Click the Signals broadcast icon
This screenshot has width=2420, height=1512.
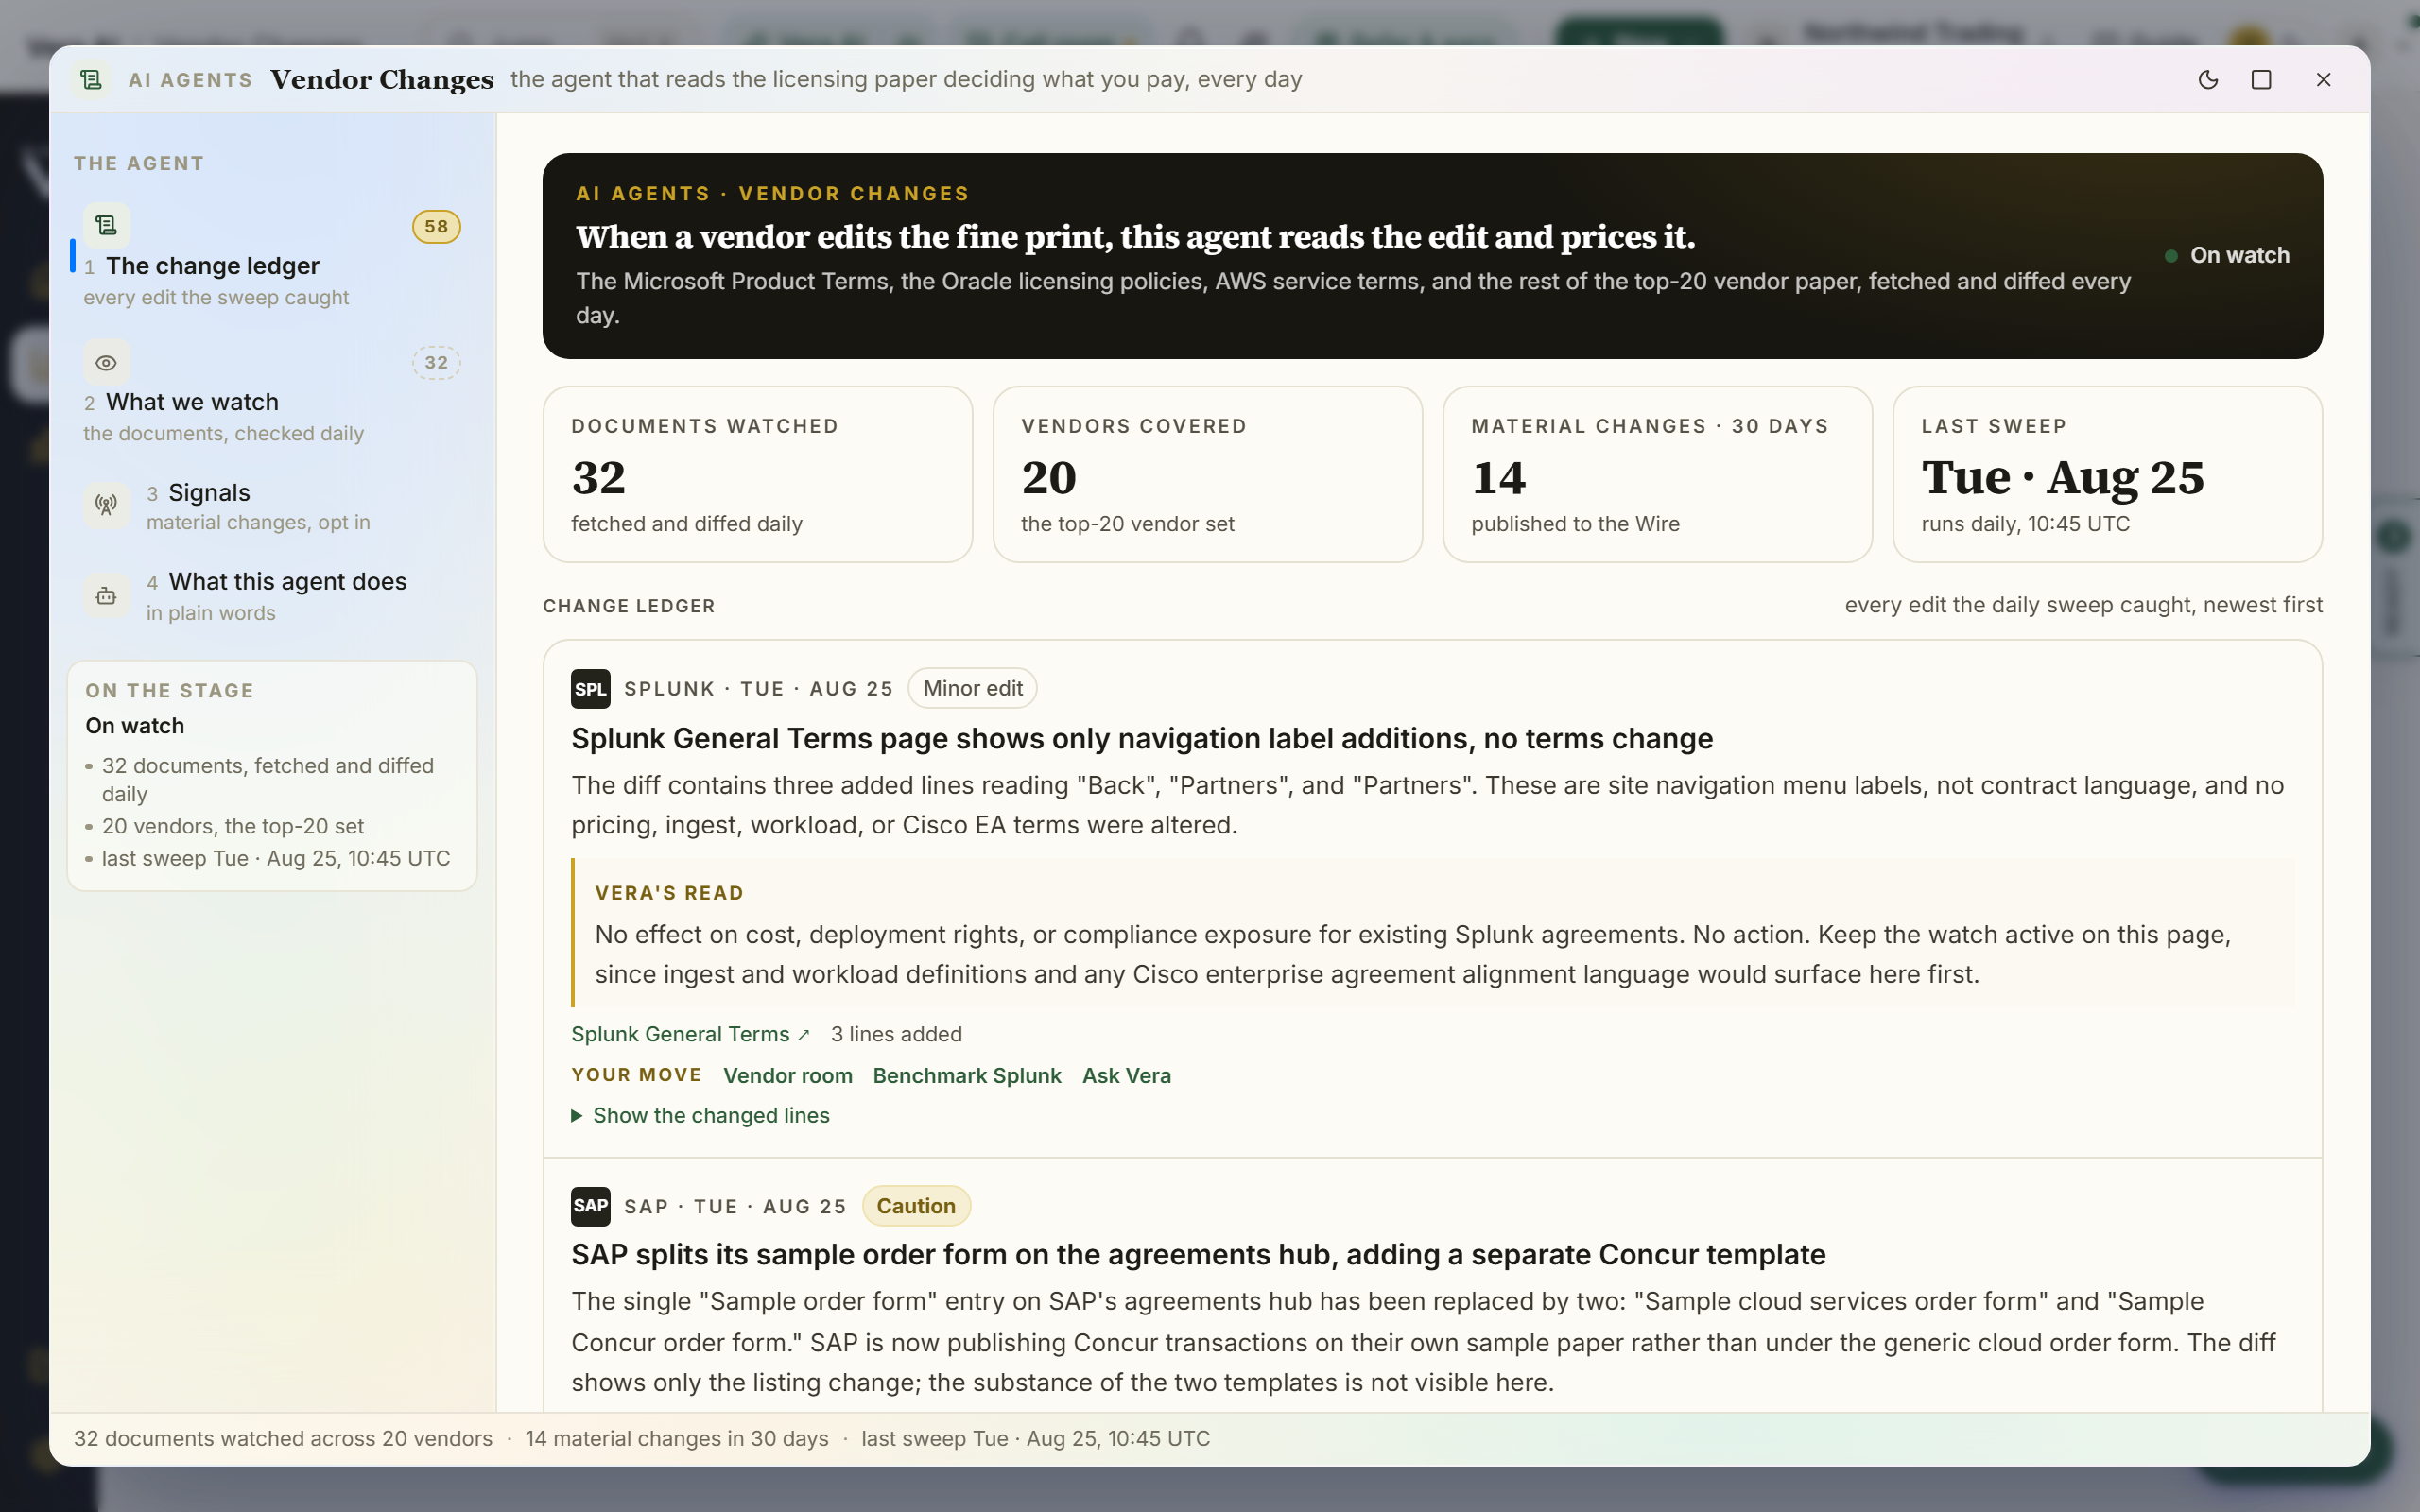point(106,505)
